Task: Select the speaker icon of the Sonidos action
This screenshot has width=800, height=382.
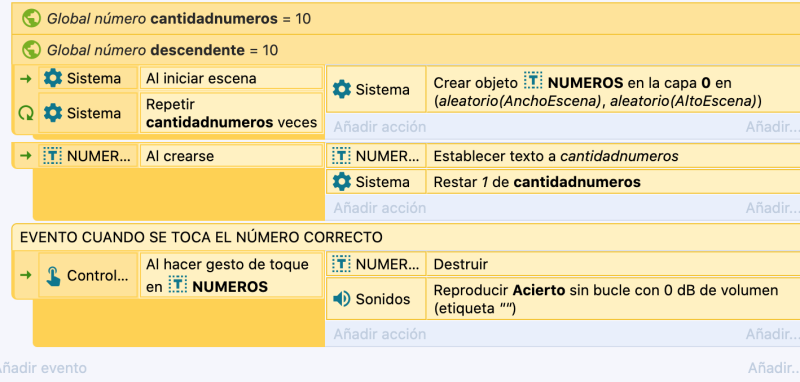Action: (341, 299)
